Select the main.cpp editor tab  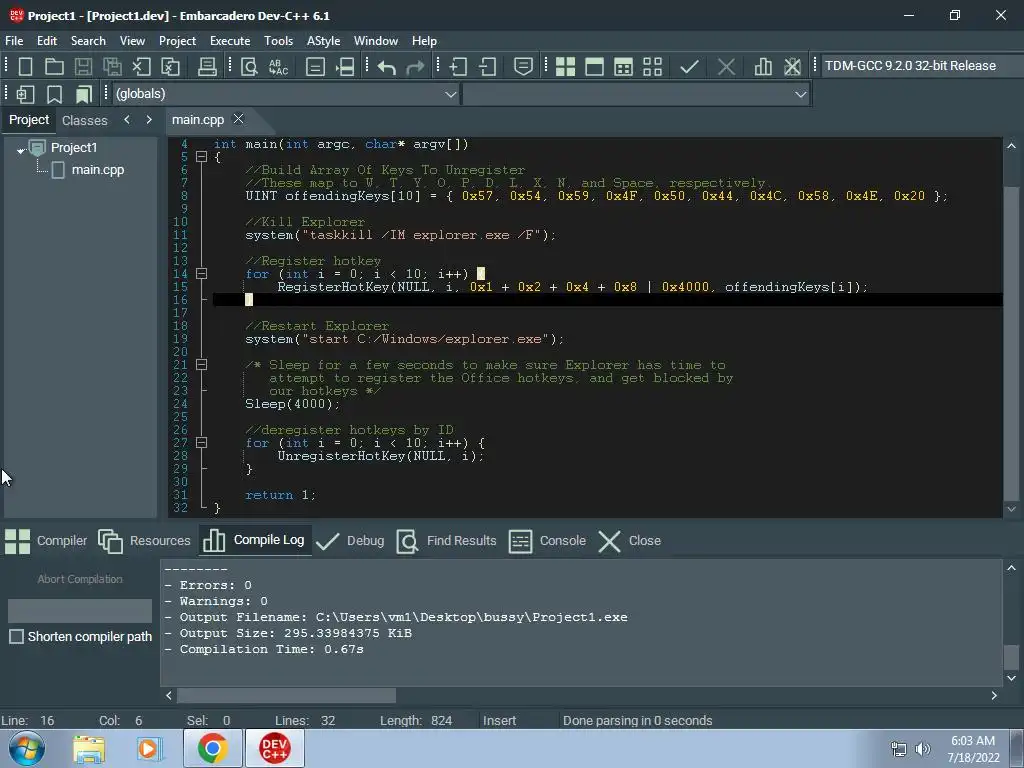(198, 120)
